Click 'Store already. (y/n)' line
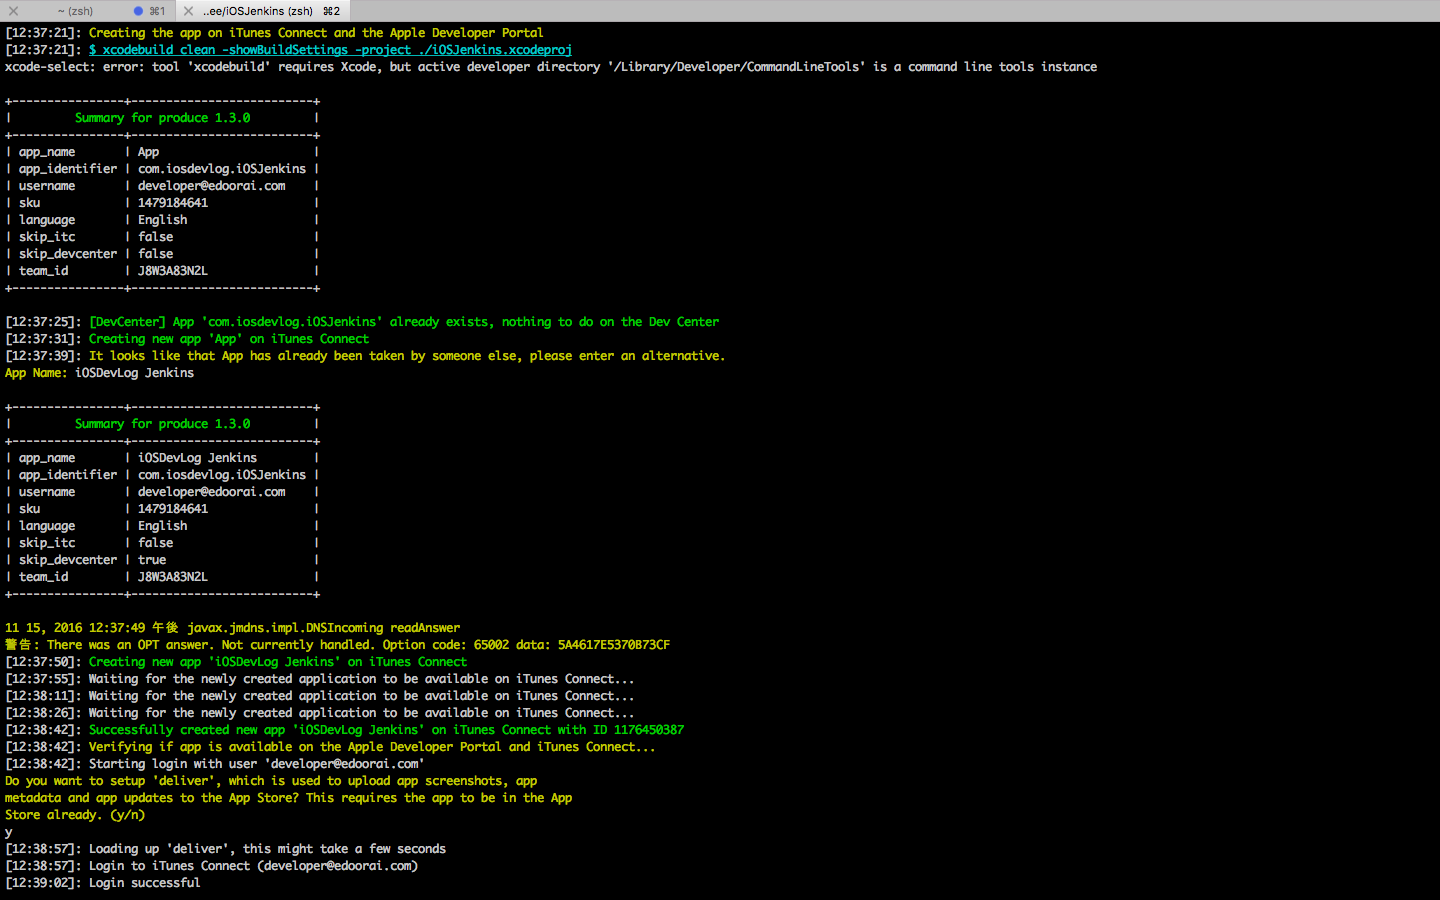 click(x=75, y=815)
